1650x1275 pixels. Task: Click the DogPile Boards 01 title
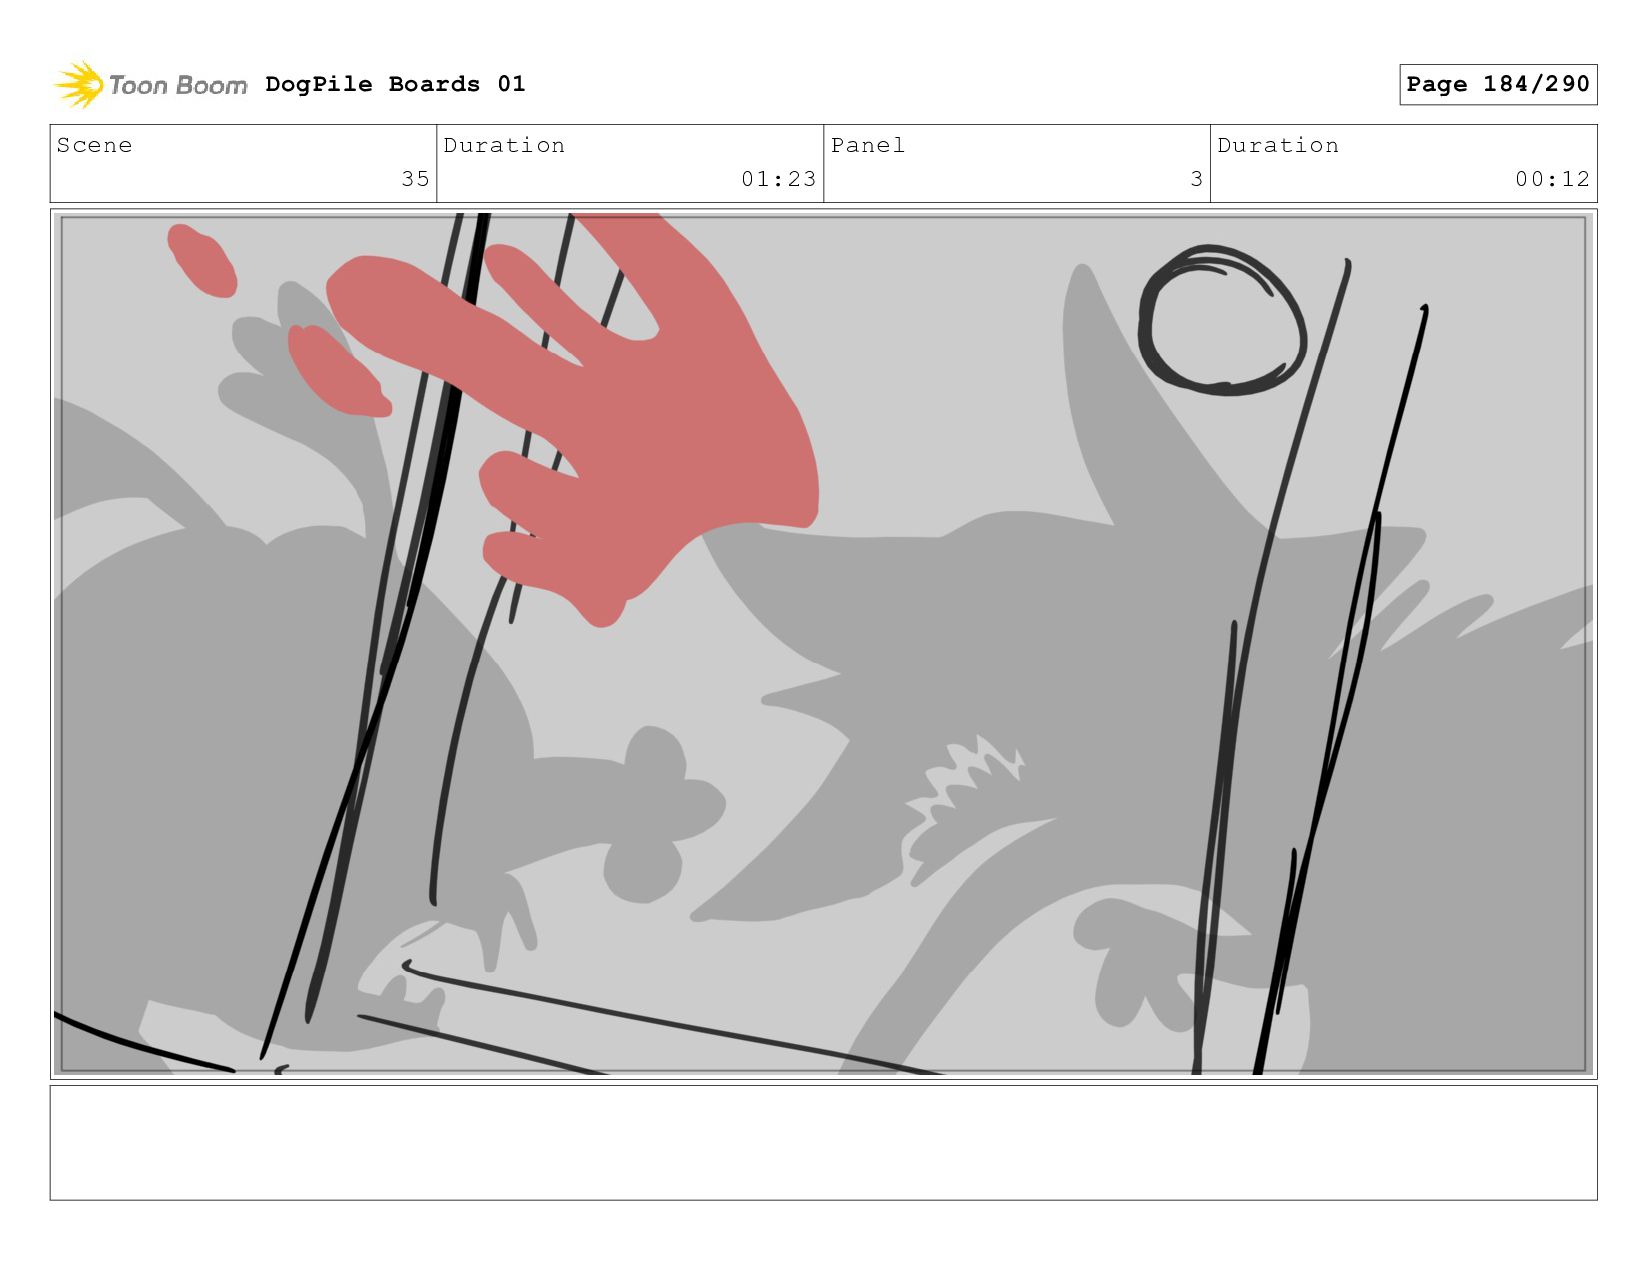tap(395, 84)
